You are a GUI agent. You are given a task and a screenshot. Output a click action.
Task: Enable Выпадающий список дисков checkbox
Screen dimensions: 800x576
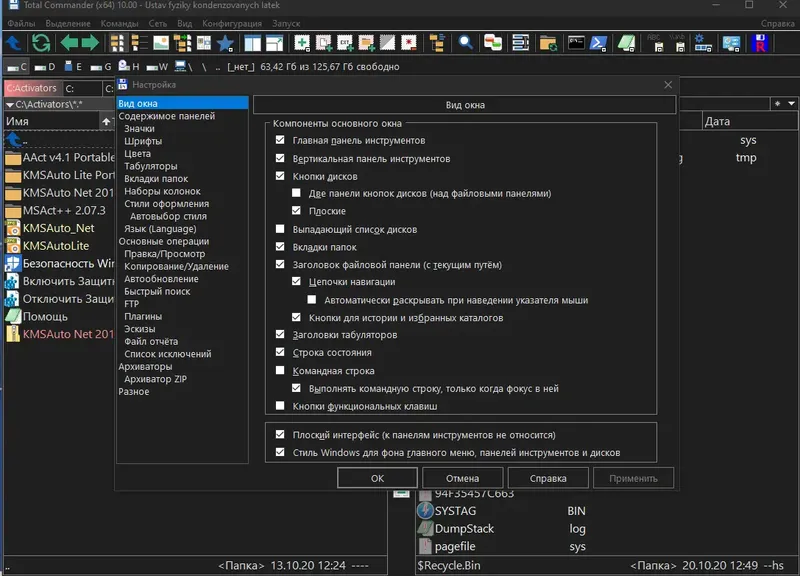point(280,230)
